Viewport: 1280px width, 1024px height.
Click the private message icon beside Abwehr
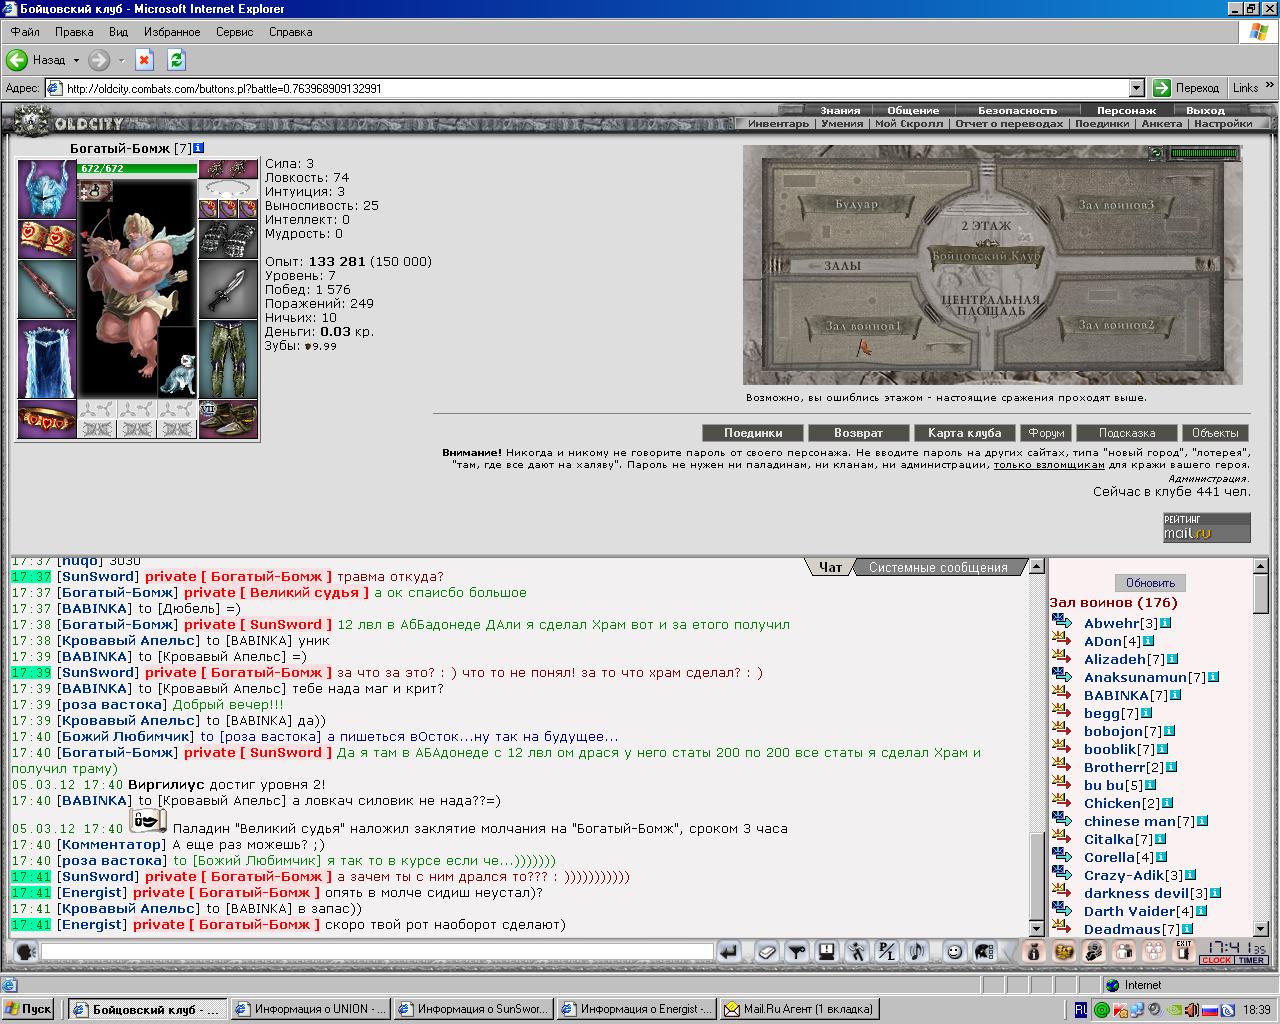pos(1061,623)
